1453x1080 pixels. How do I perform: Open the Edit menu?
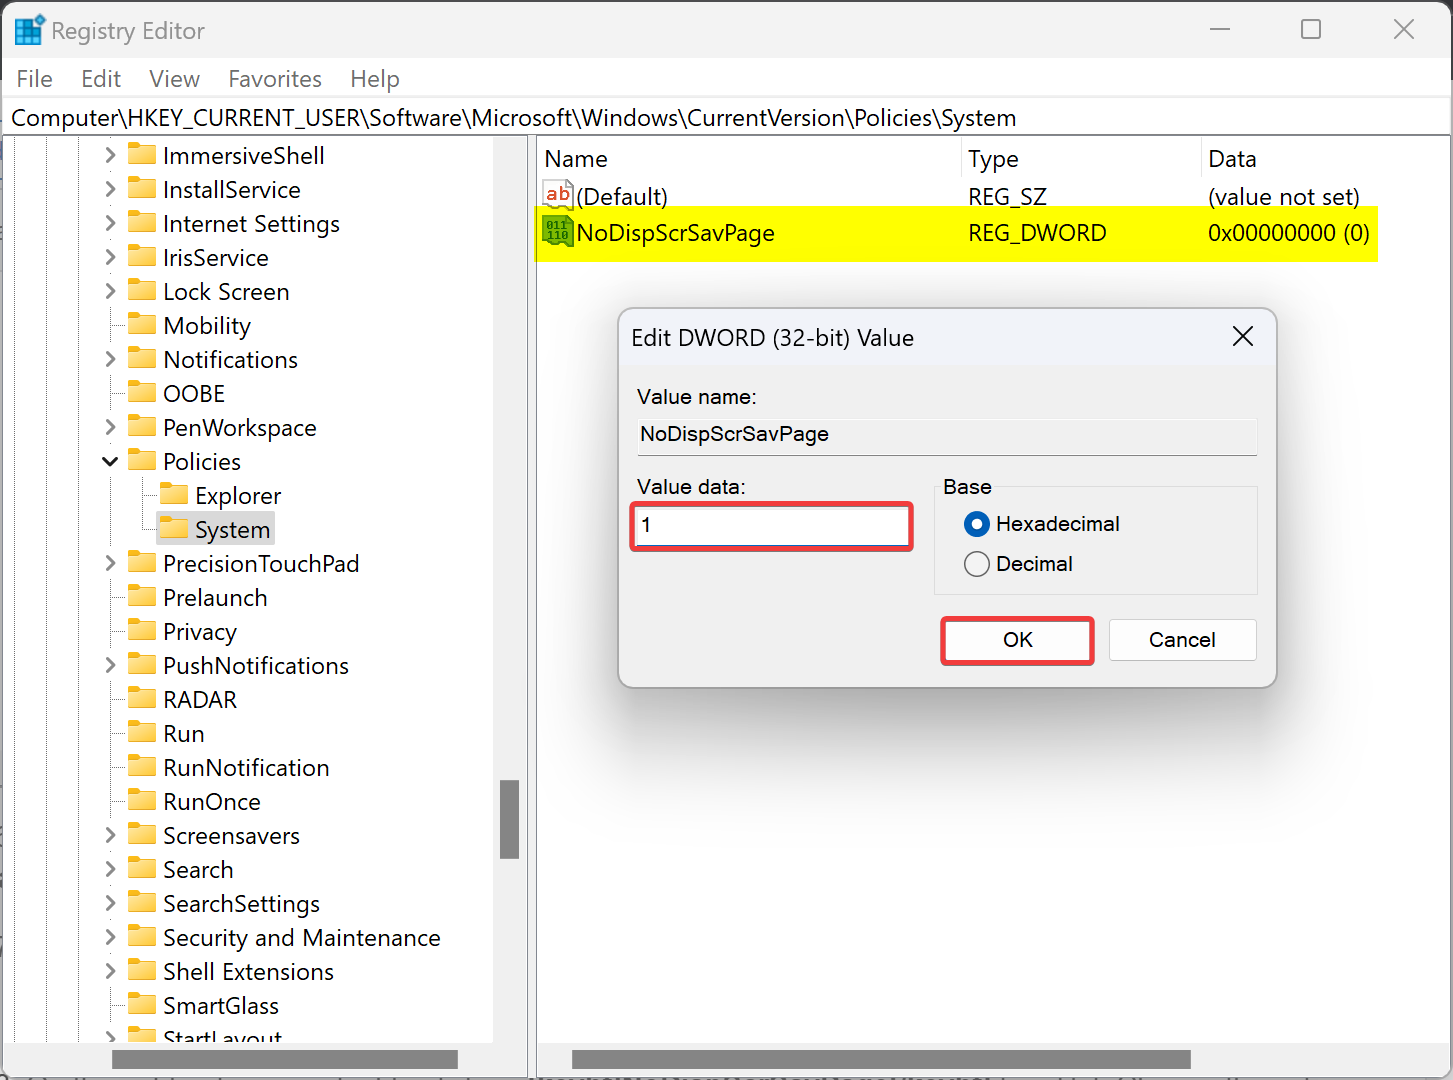(101, 79)
